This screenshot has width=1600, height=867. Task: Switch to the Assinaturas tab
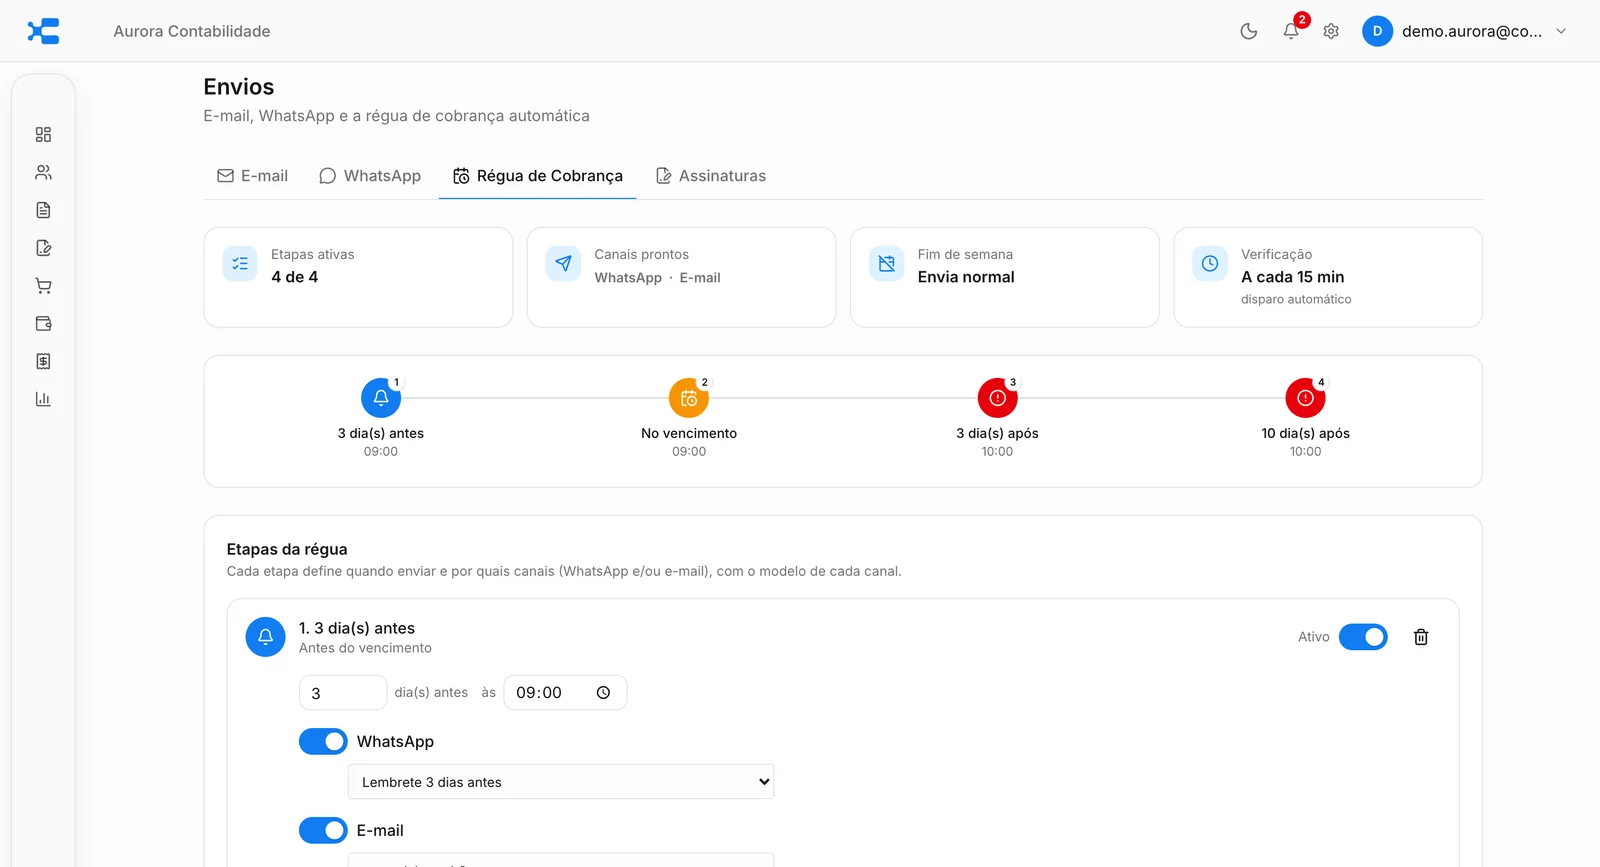(711, 176)
